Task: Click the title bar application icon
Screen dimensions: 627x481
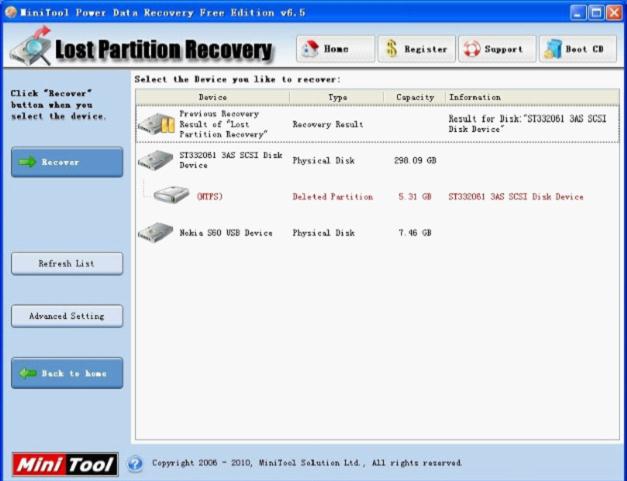Action: coord(11,12)
